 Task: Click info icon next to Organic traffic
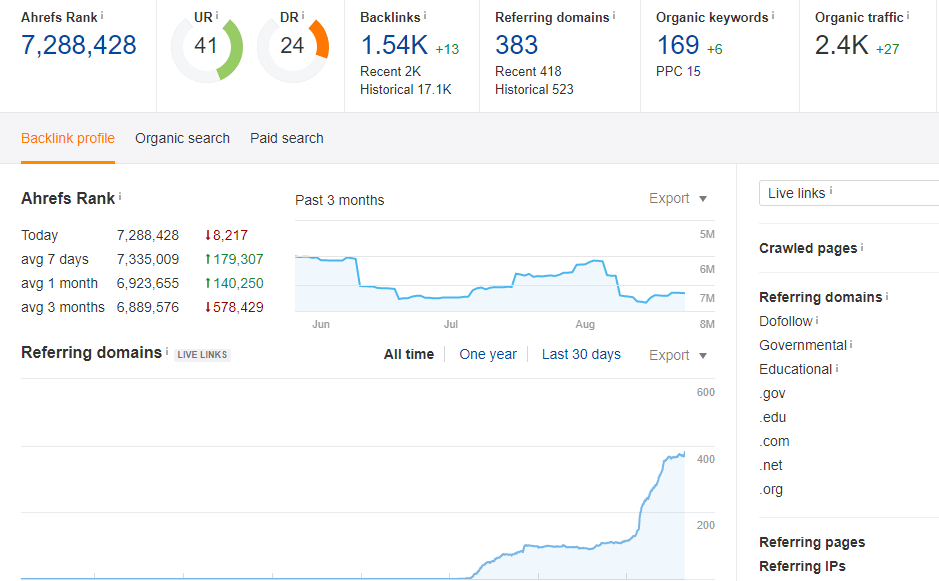click(x=908, y=15)
